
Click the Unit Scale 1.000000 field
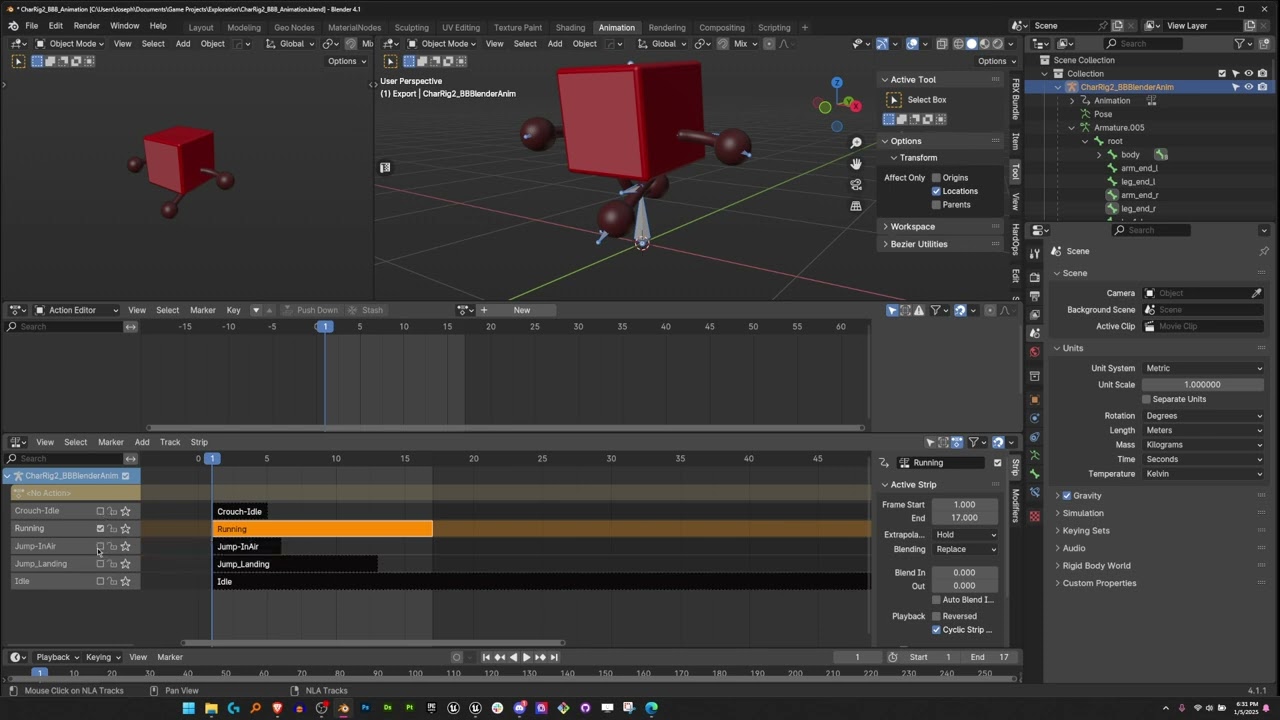(1204, 385)
